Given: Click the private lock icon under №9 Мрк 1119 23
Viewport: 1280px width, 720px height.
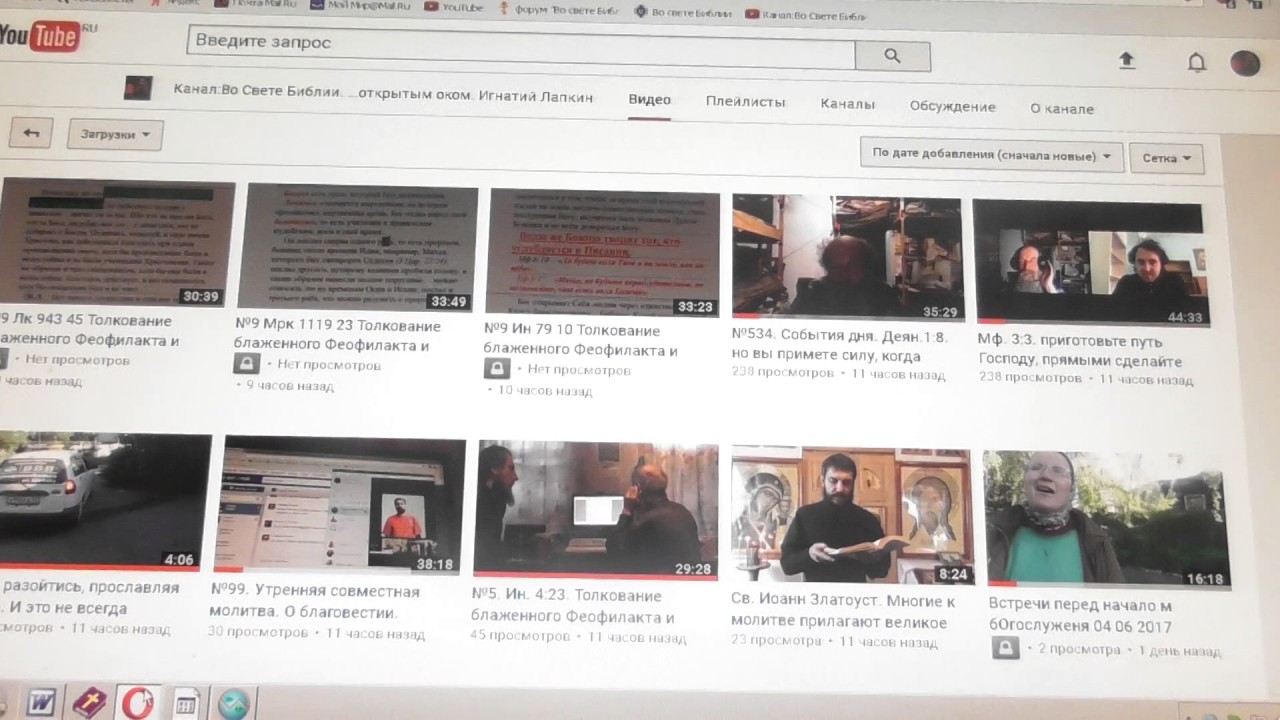Looking at the screenshot, I should tap(247, 364).
